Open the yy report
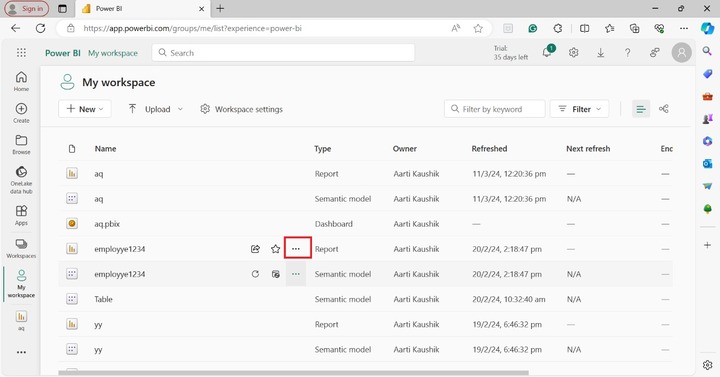 98,324
